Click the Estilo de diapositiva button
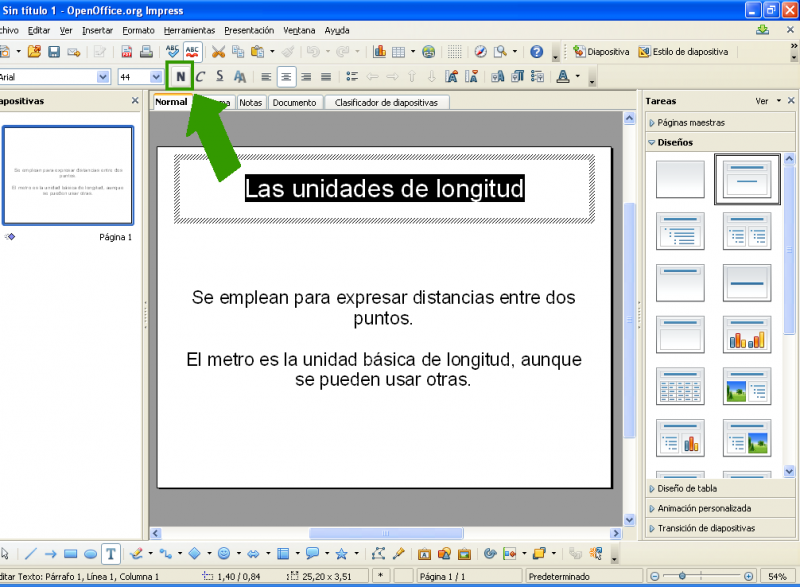Screen dimensions: 800x587 coord(684,51)
